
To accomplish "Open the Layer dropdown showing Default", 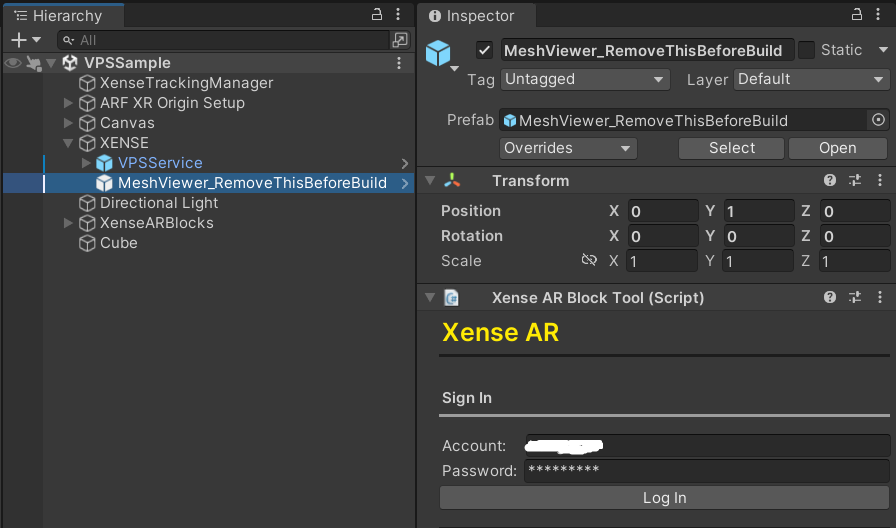I will [811, 79].
